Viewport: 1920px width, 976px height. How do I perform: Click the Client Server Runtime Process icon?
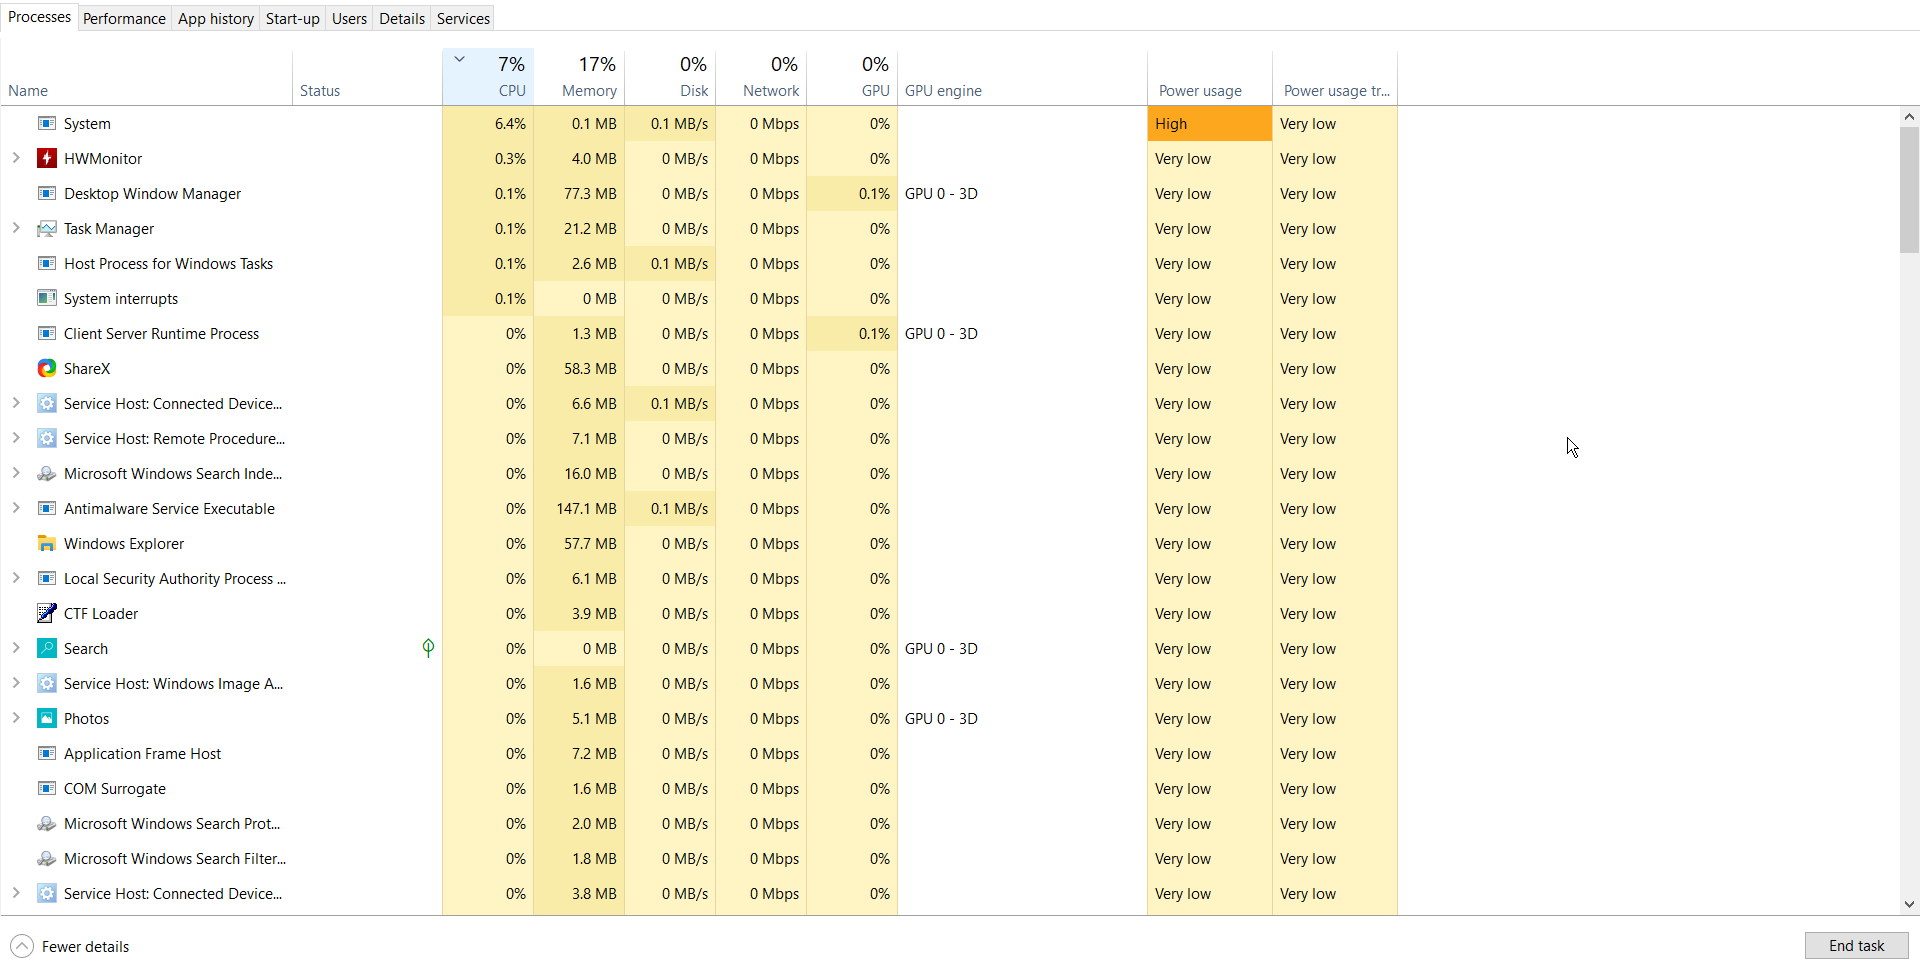47,334
